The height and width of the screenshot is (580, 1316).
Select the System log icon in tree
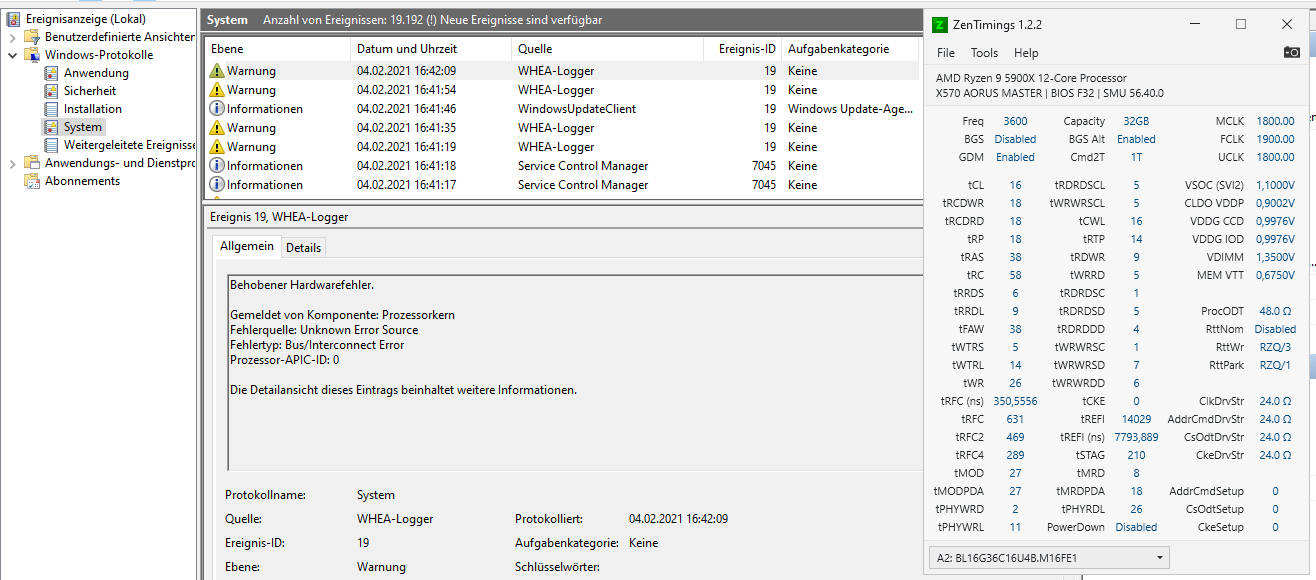[x=52, y=127]
